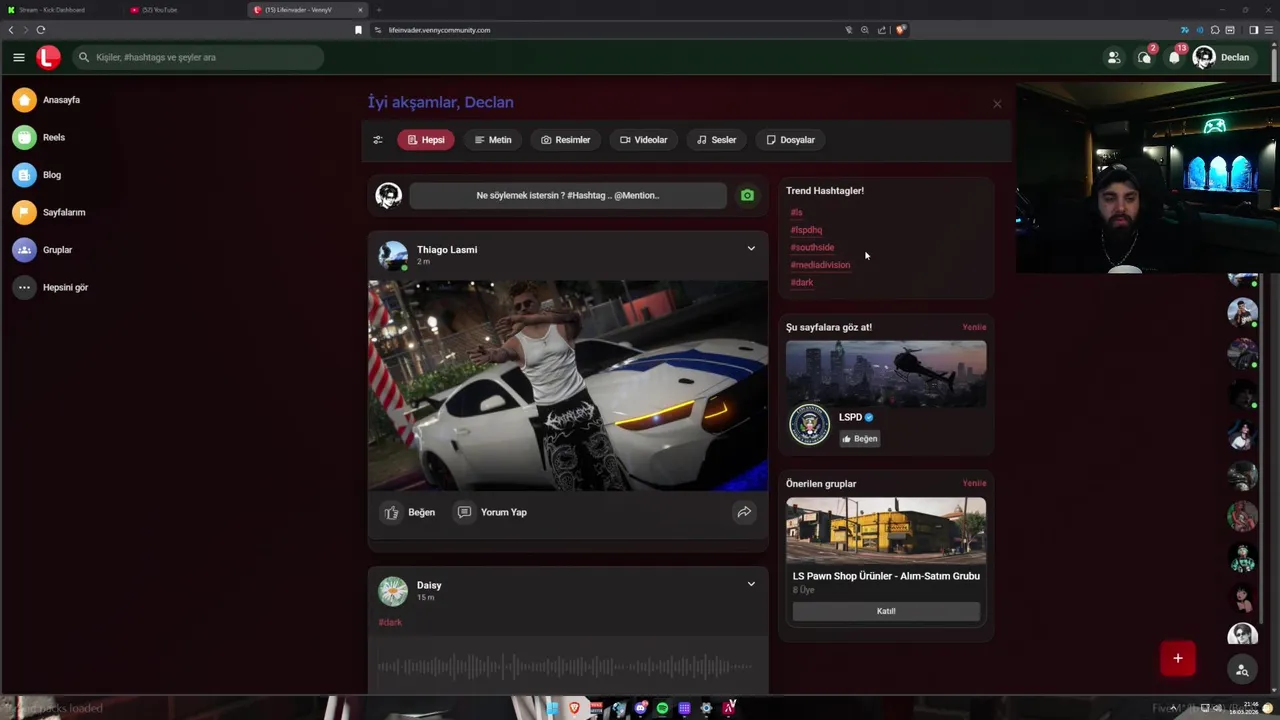Select the Resimler feed filter
Screen dimensions: 1280x720
pos(565,140)
